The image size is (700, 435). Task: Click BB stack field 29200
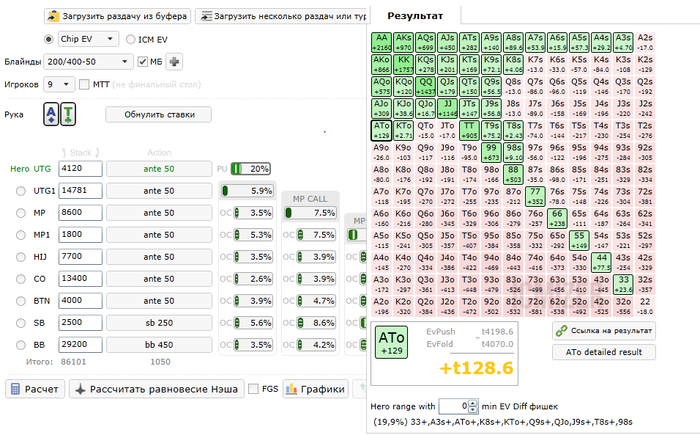pos(80,345)
